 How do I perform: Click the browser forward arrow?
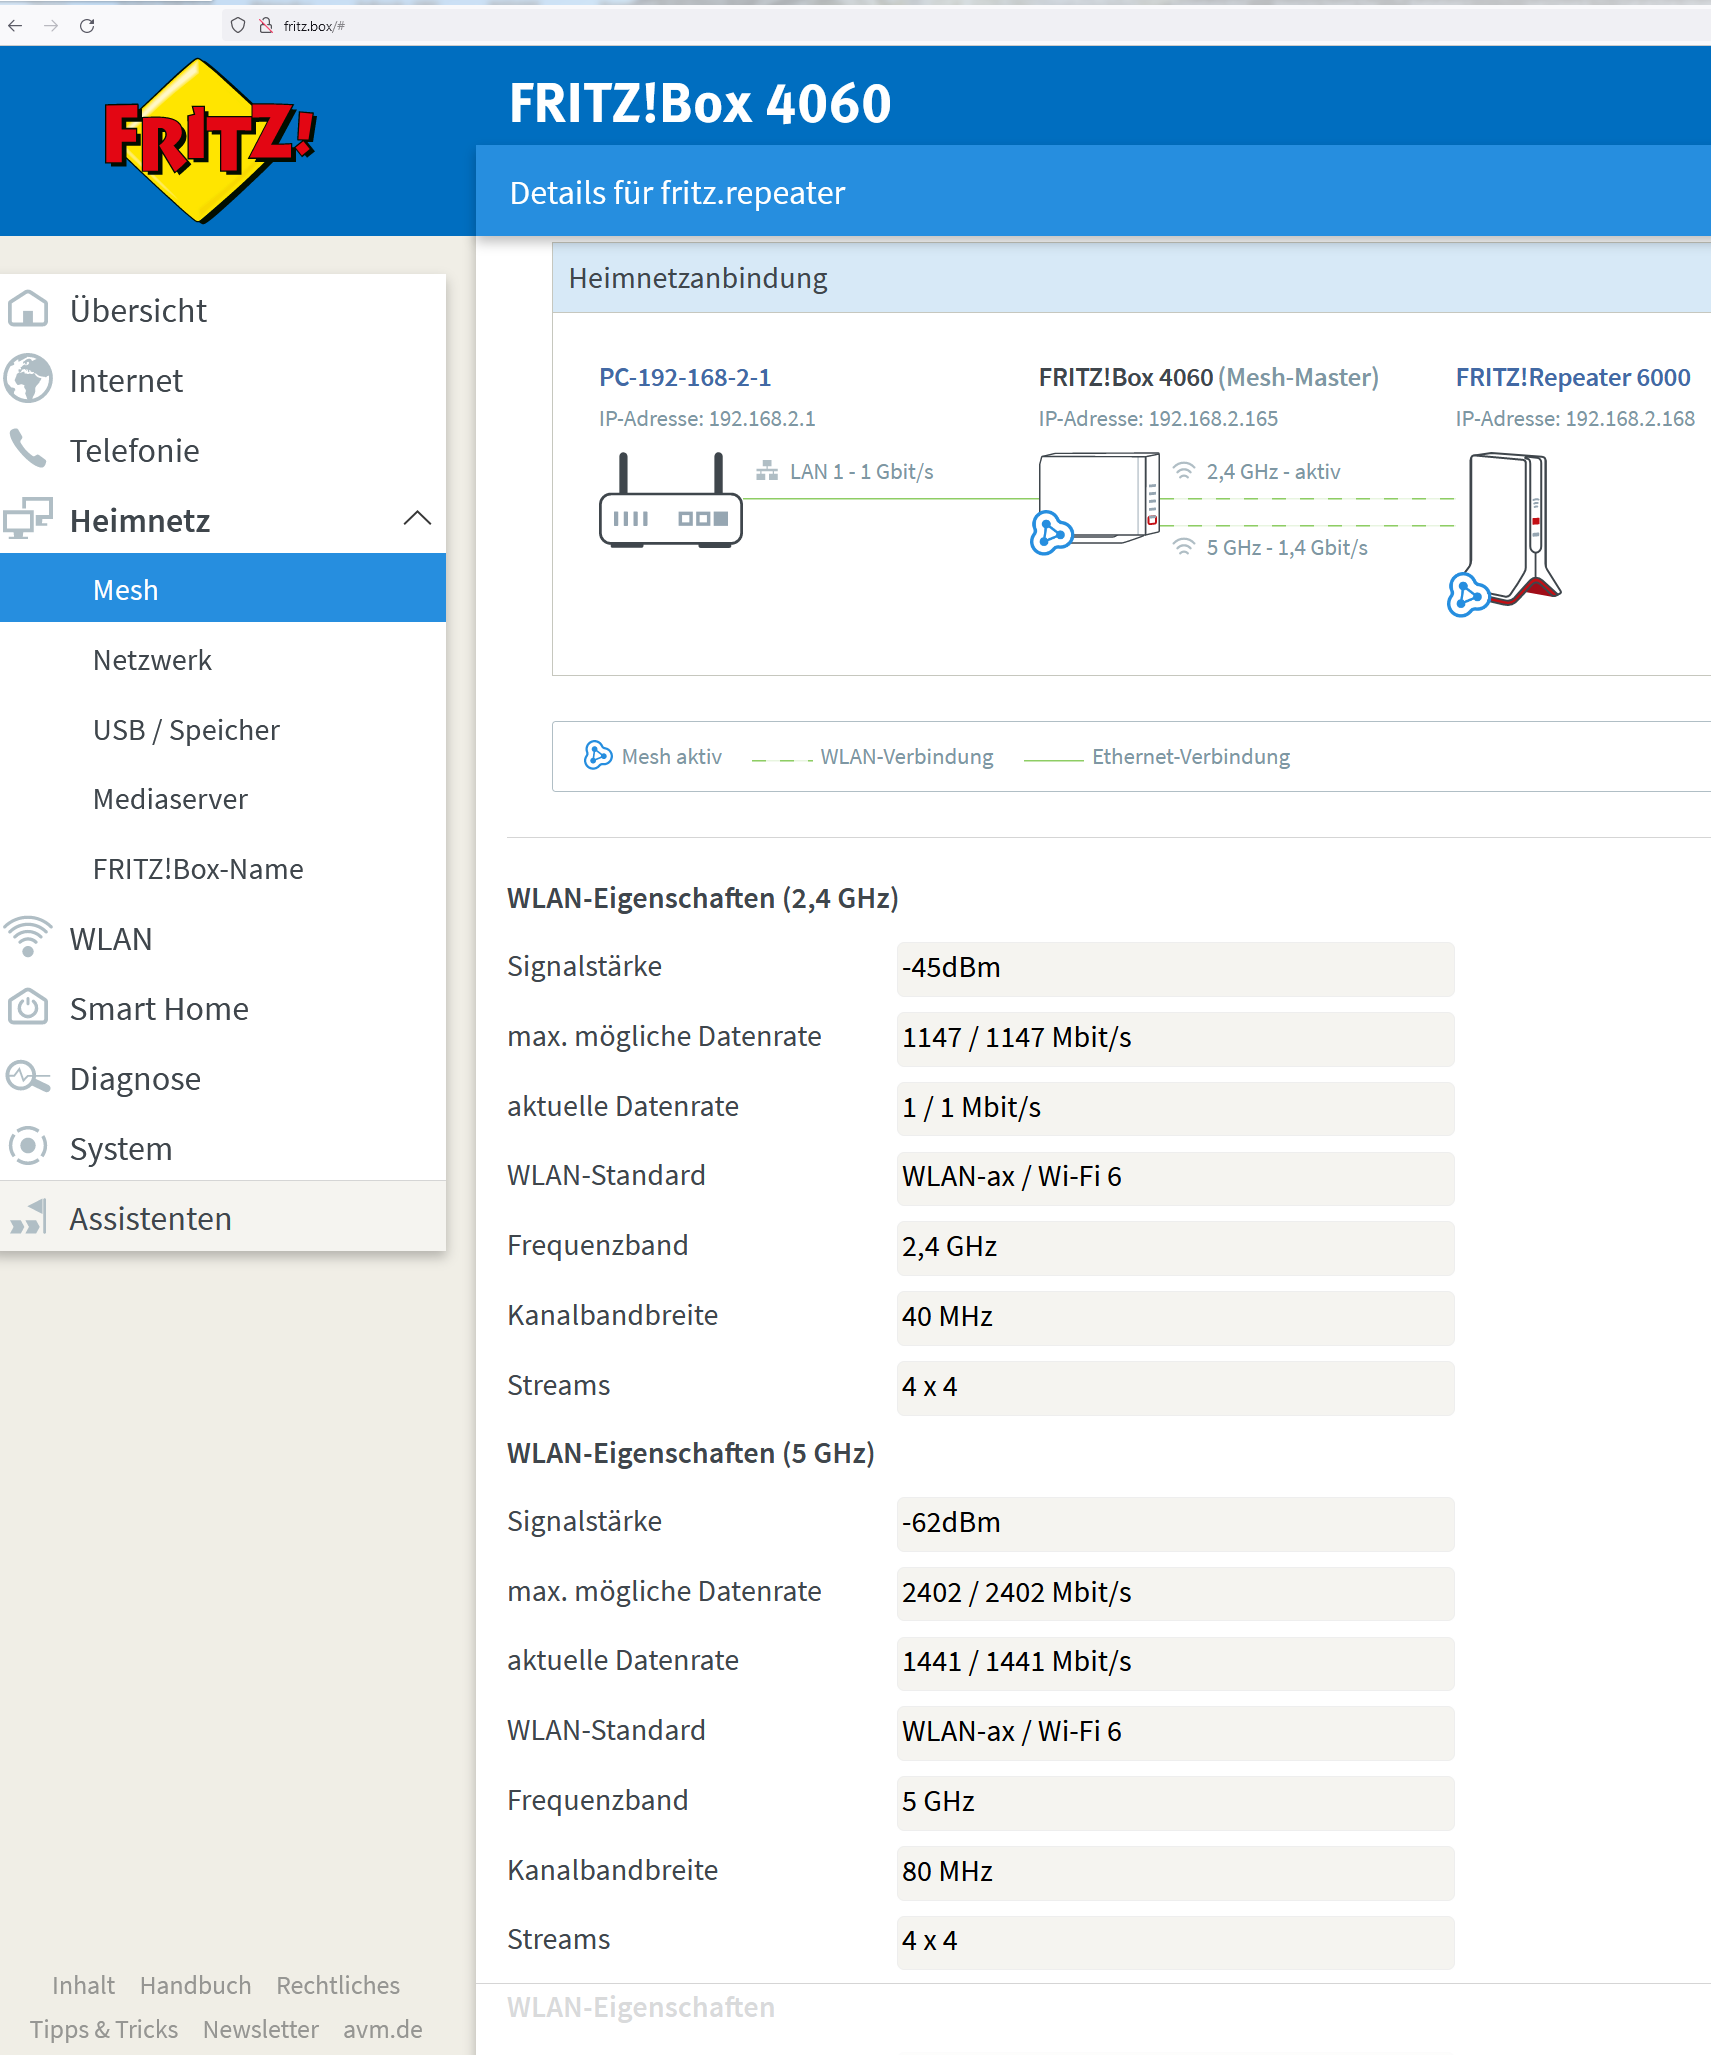point(51,26)
